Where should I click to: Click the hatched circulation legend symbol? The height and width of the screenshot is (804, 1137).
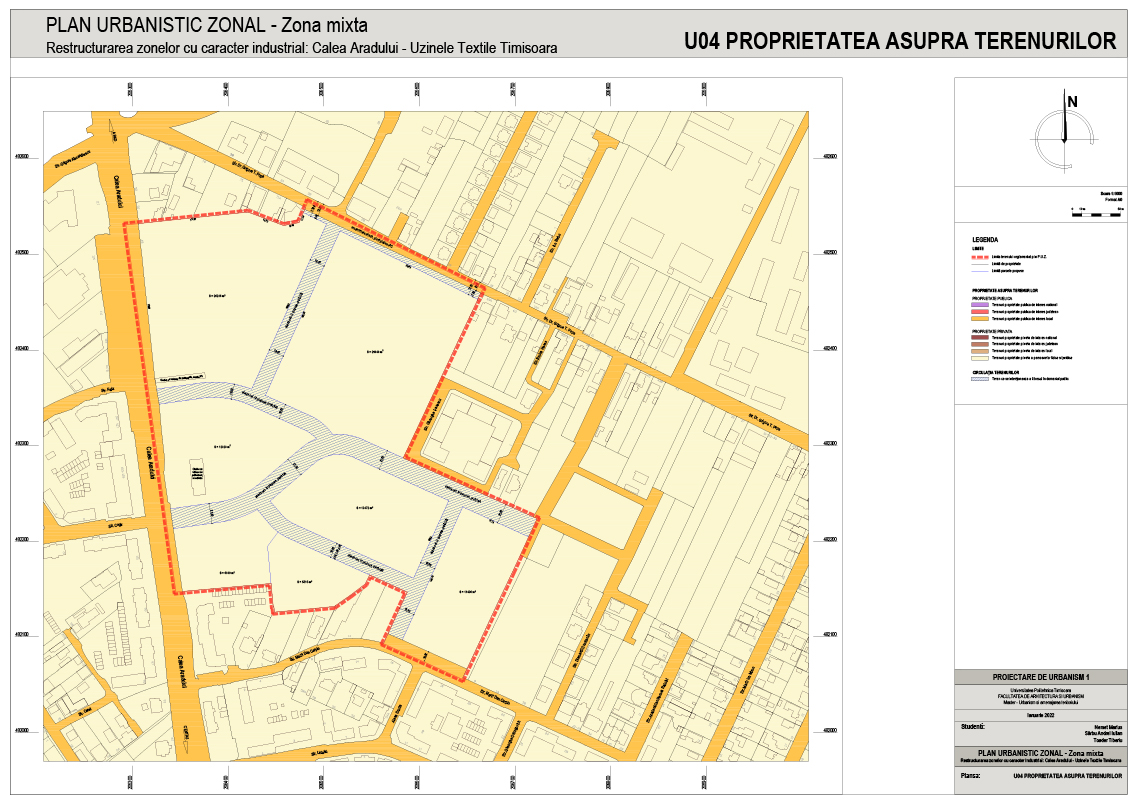(x=979, y=379)
